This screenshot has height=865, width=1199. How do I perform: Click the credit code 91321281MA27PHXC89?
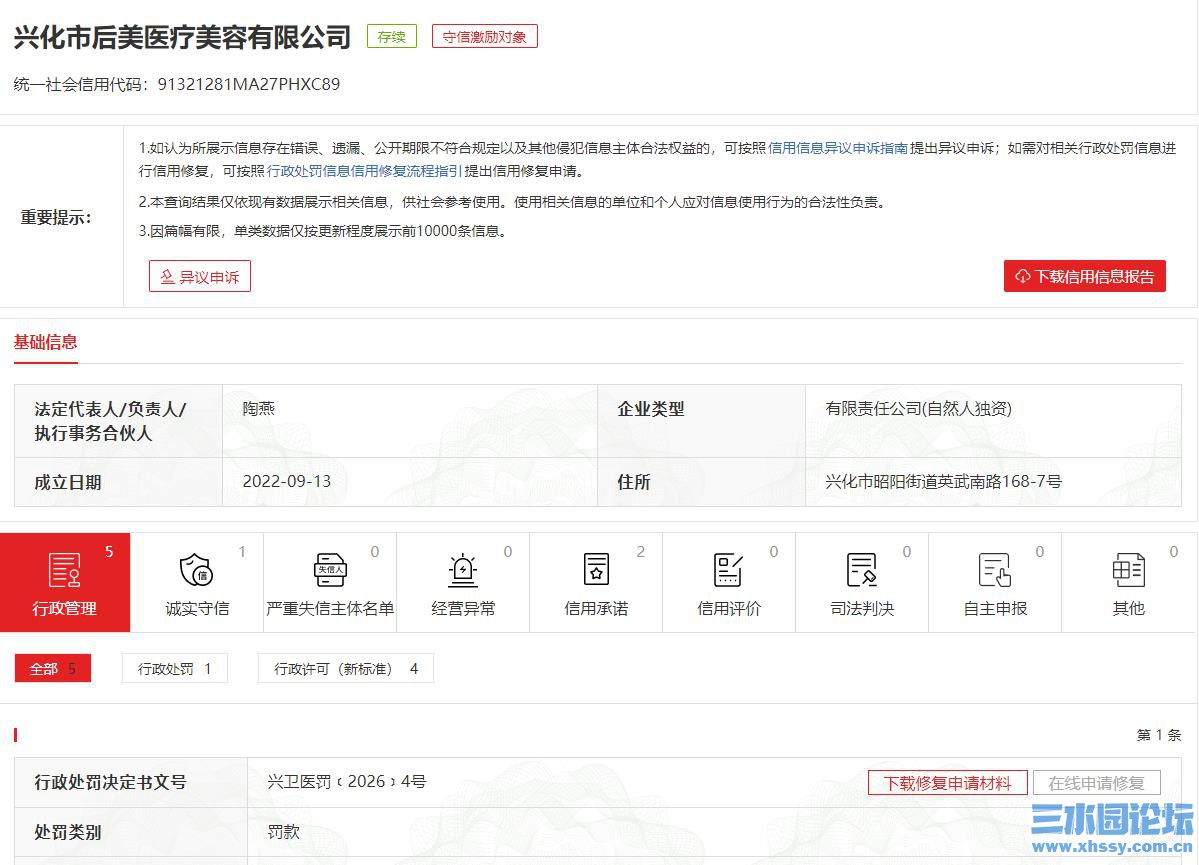[x=249, y=84]
